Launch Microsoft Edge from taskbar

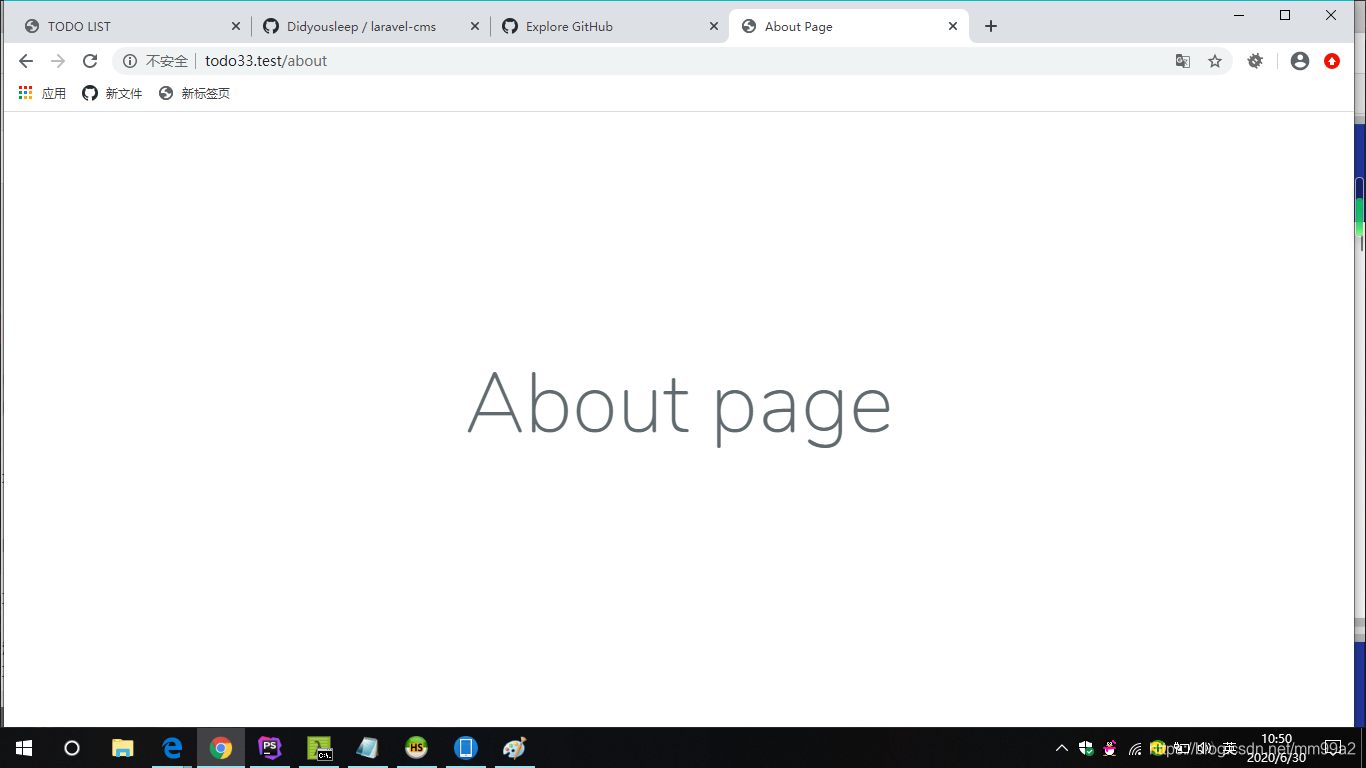(x=172, y=748)
